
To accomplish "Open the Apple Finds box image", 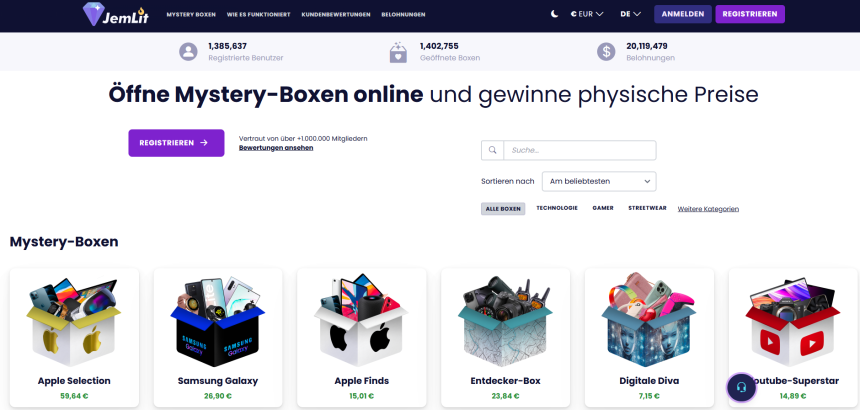I will click(x=361, y=321).
